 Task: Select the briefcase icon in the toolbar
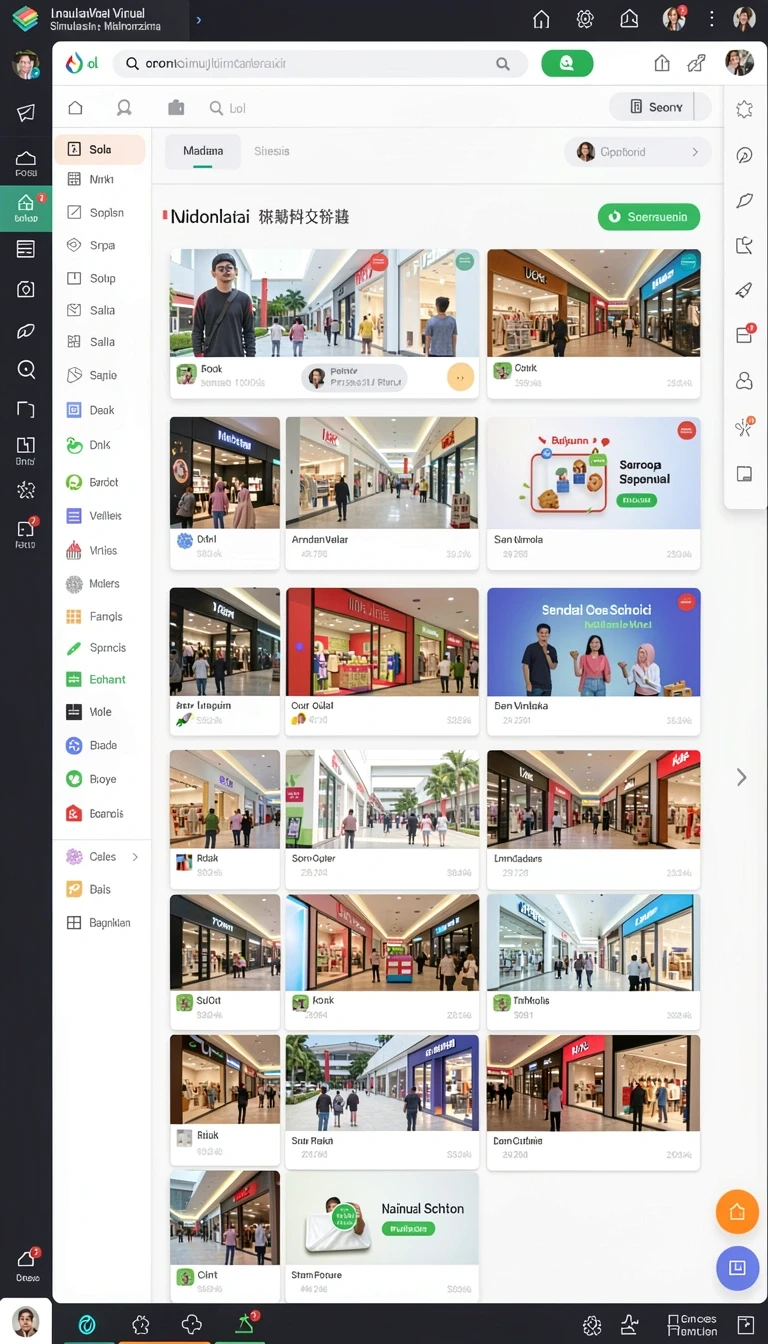coord(176,108)
